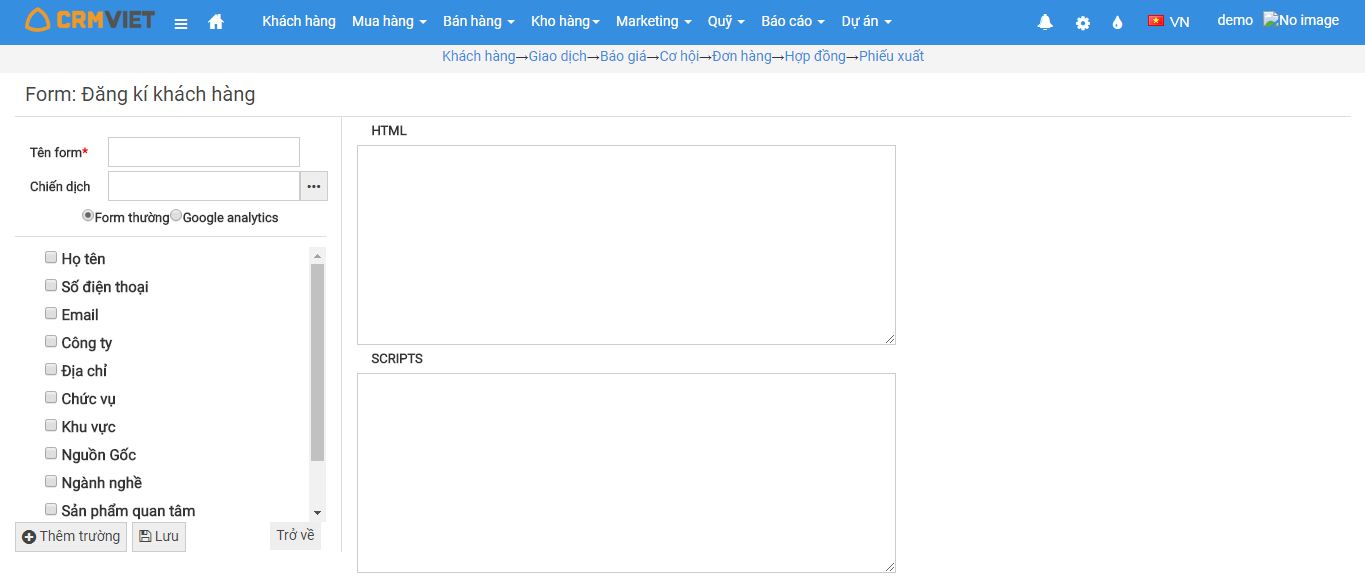Click inside the HTML textarea
Screen dimensions: 1365x584
626,245
